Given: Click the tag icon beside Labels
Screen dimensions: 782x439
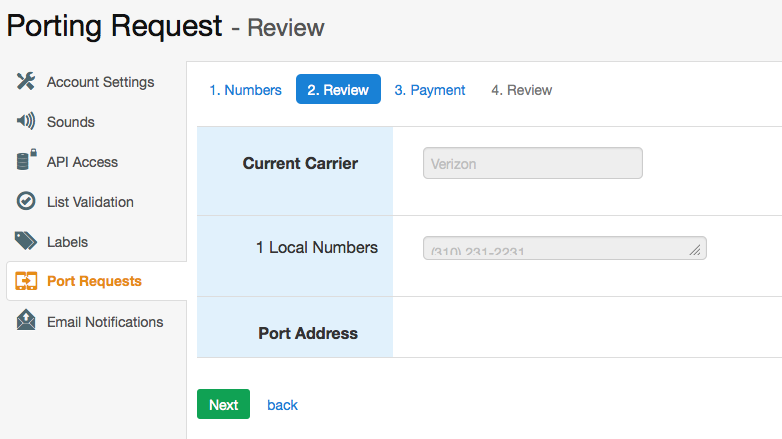Looking at the screenshot, I should [x=26, y=242].
